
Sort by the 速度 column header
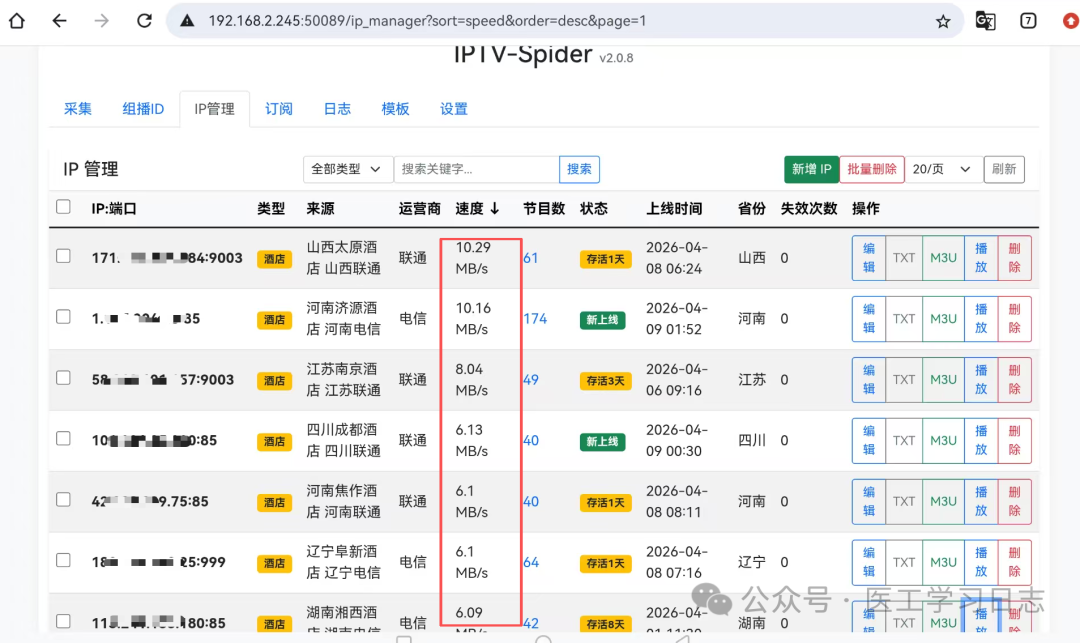click(x=477, y=209)
